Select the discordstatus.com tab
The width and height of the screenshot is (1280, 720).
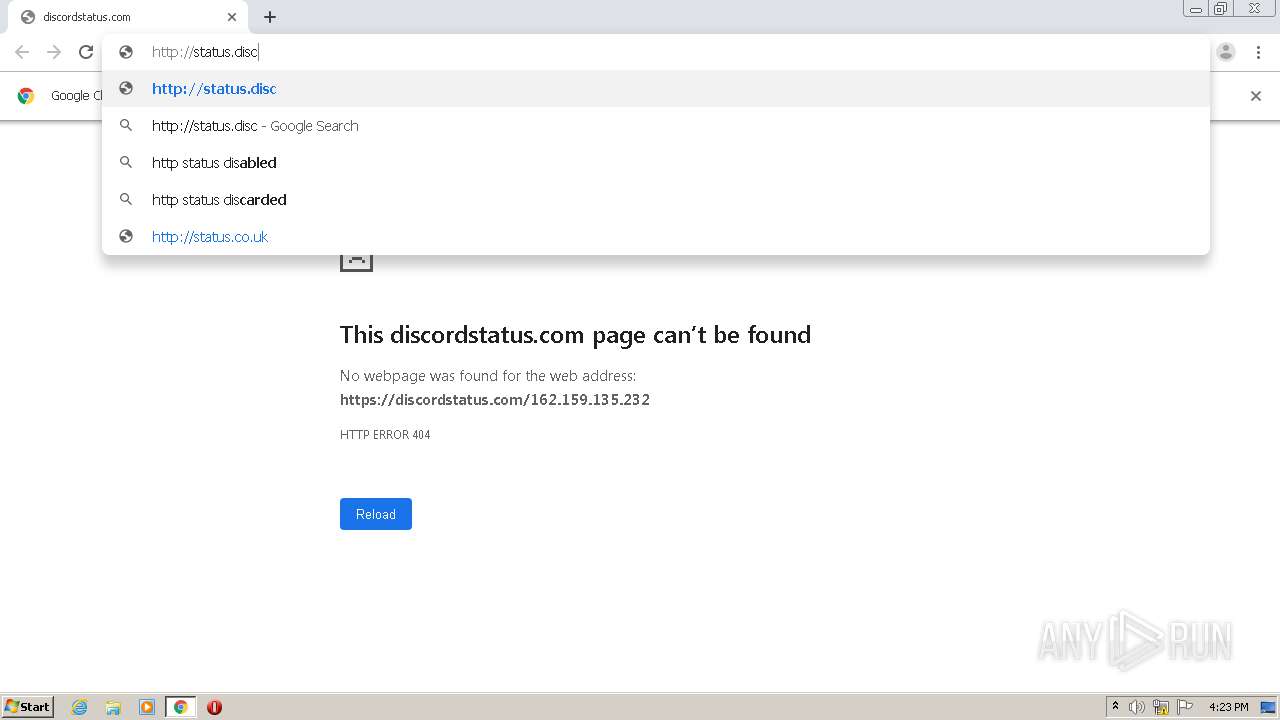[128, 17]
